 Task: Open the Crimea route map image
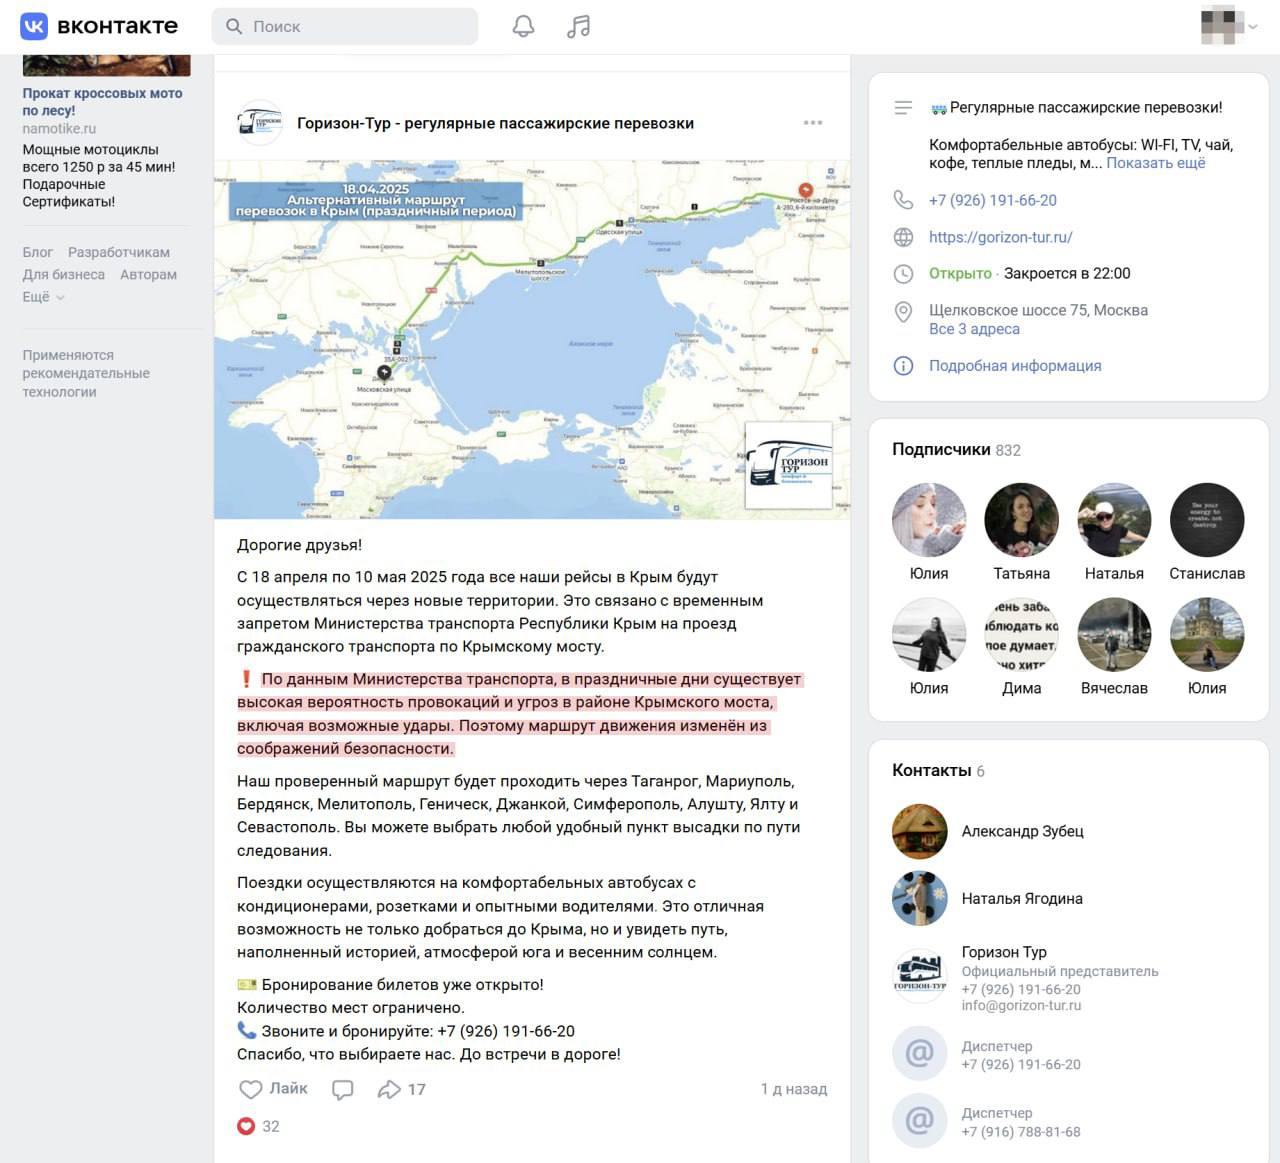coord(531,339)
